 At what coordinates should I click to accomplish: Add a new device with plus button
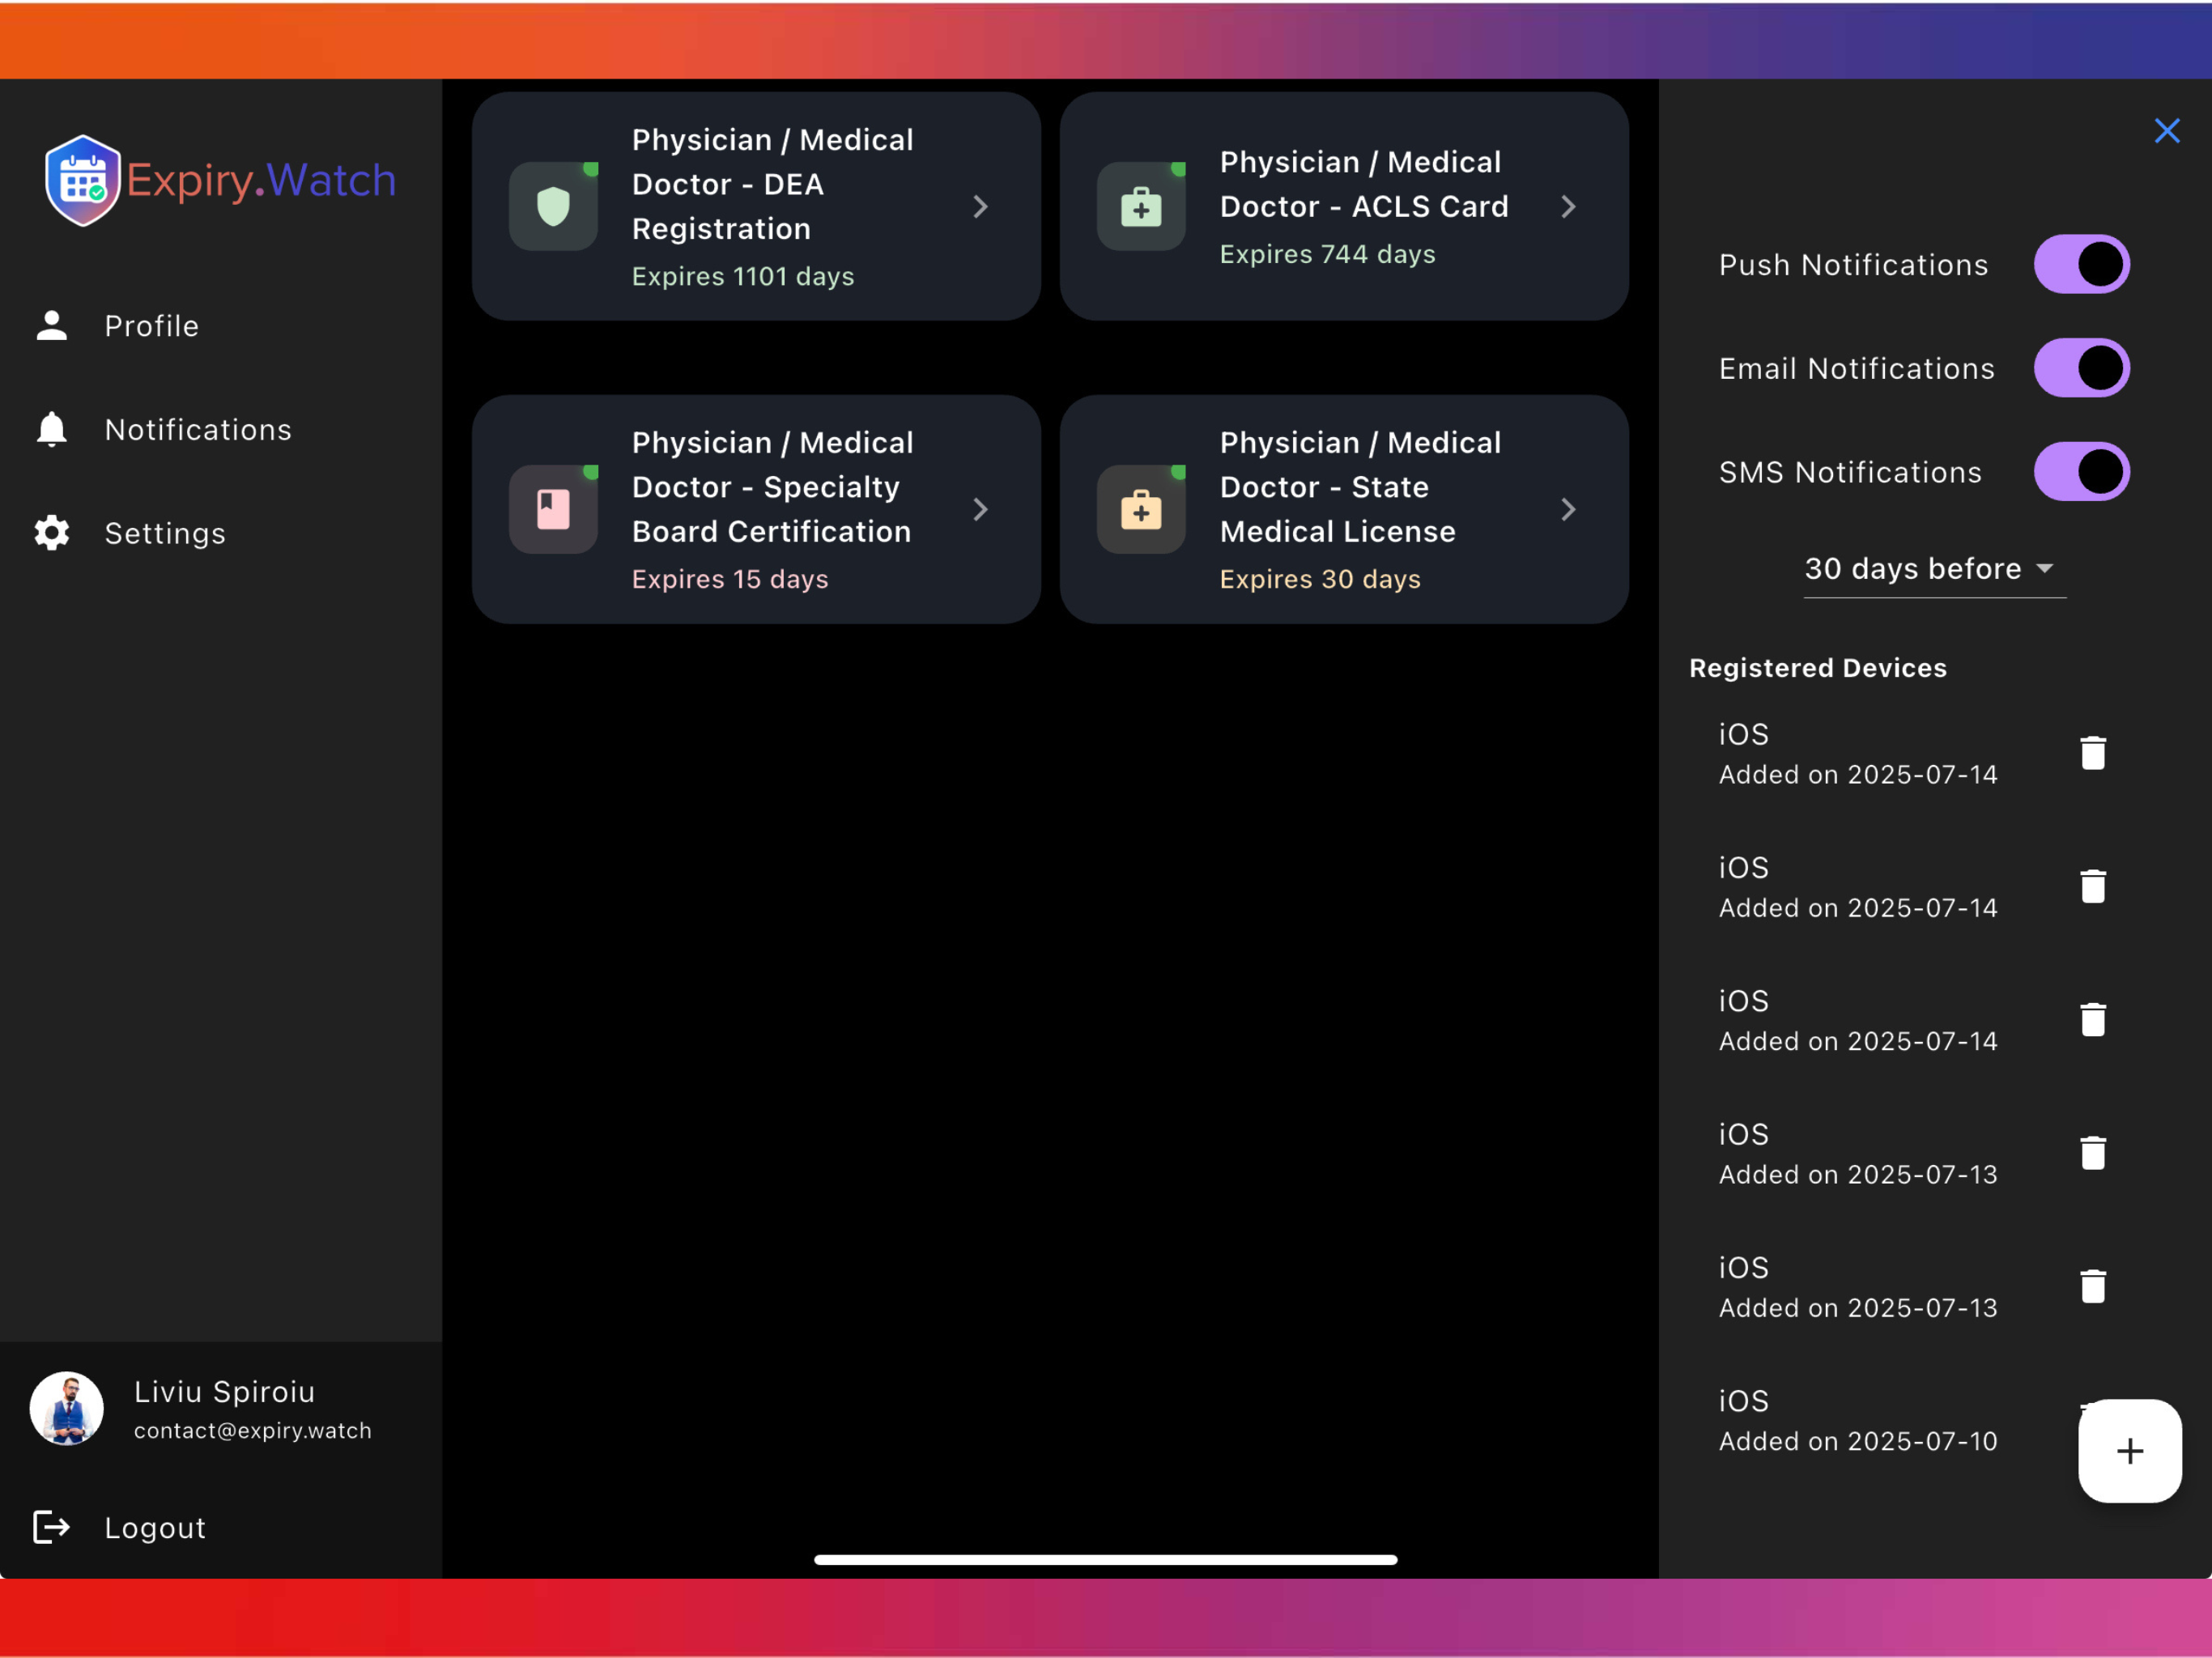click(2130, 1450)
